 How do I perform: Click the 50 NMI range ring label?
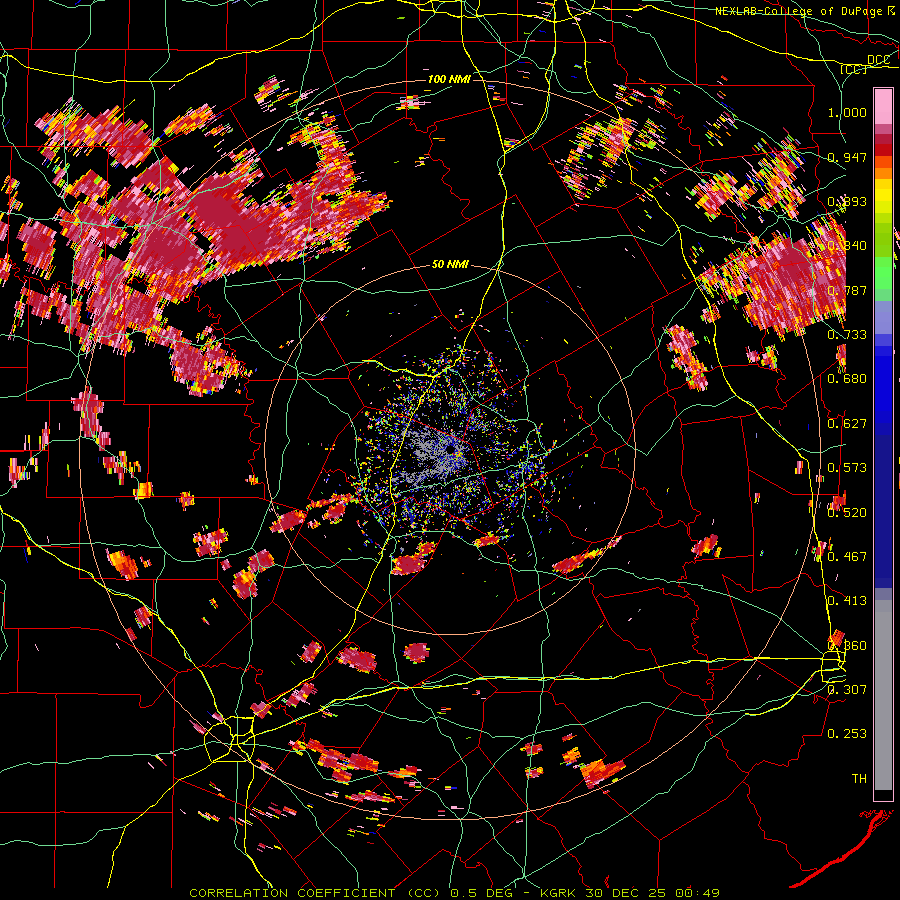[450, 265]
